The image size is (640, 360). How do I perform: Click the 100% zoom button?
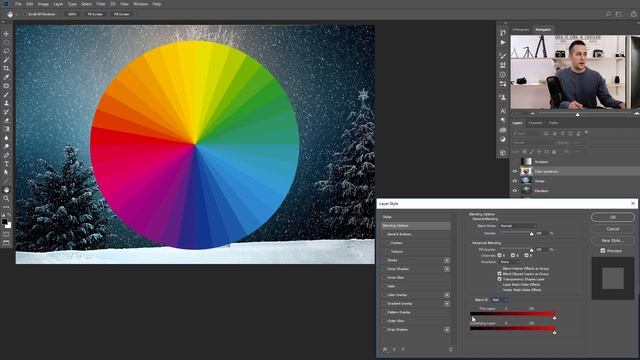[x=72, y=14]
